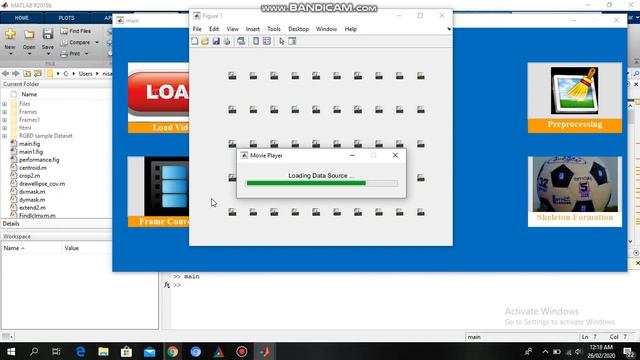Open the Print dropdown arrow in toolstrip
Viewport: 640px width, 360px height.
(87, 53)
